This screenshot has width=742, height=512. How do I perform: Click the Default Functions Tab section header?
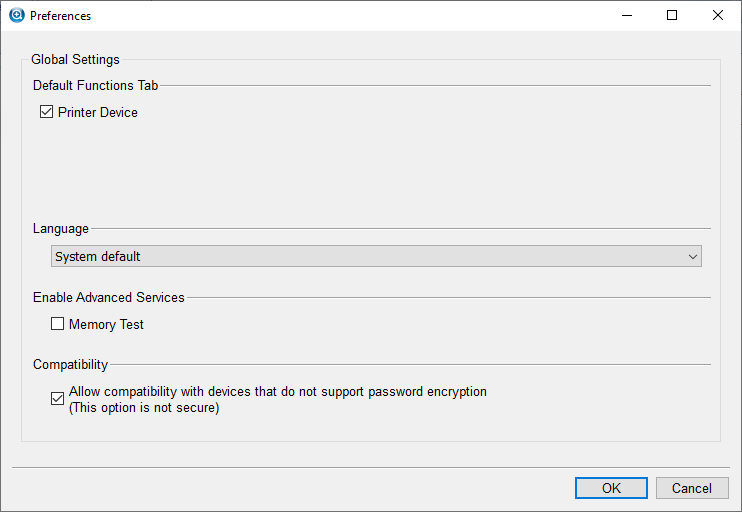95,86
